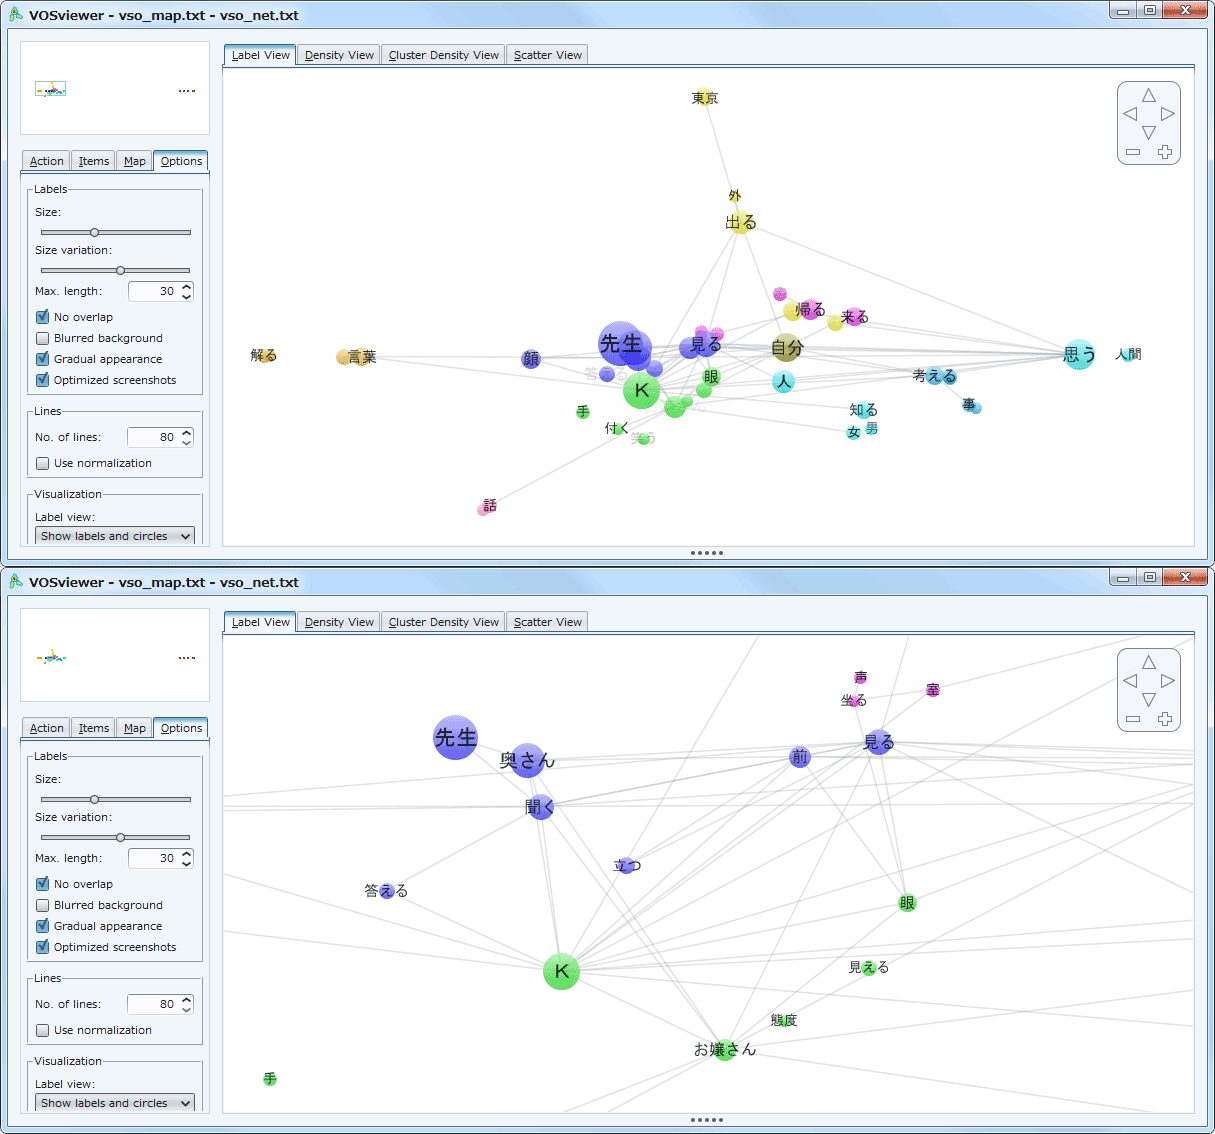The height and width of the screenshot is (1134, 1215).
Task: Zoom in plus icon in bottom window
Action: click(1165, 719)
